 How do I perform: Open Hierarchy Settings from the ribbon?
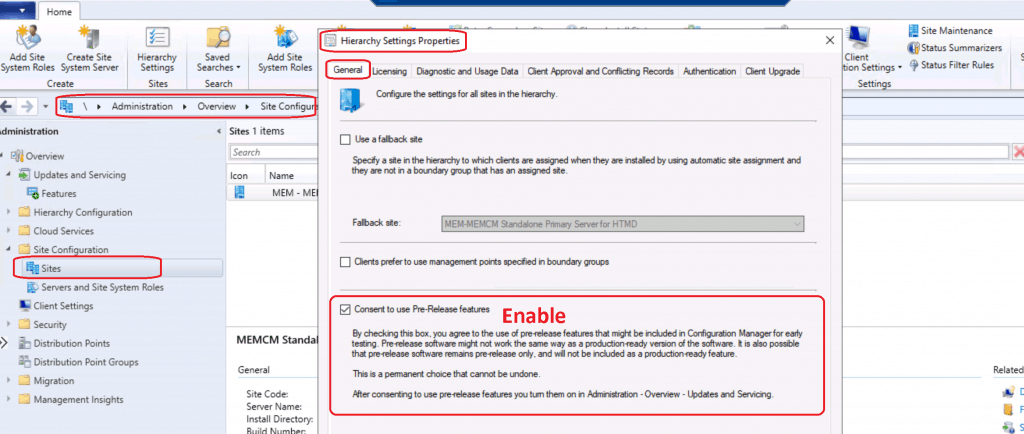[x=157, y=49]
